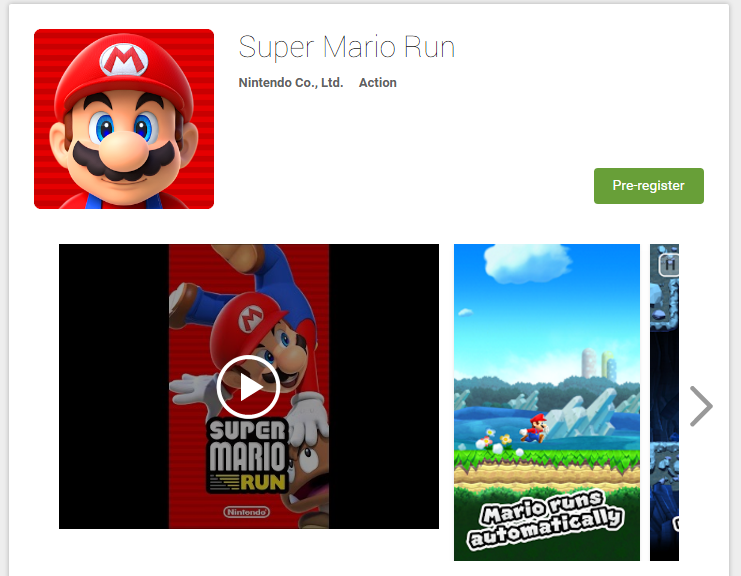Viewport: 741px width, 576px height.
Task: Open the partially visible cave screenshot
Action: tap(664, 402)
